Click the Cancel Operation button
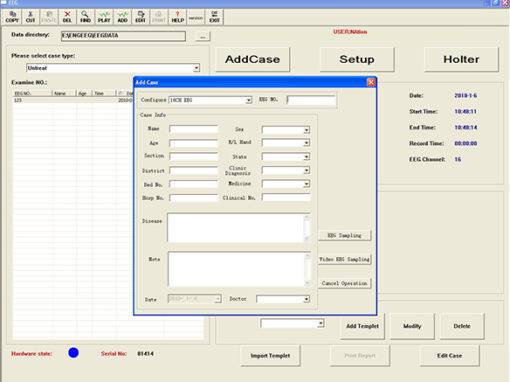Viewport: 510px width, 382px height. point(344,283)
